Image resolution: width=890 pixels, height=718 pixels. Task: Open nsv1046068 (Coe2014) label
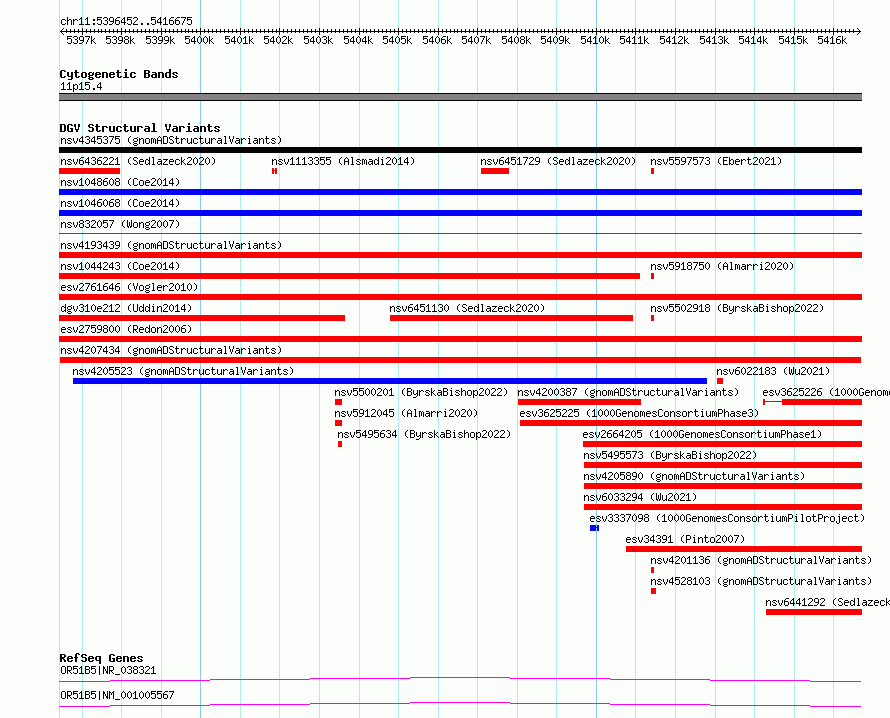pyautogui.click(x=120, y=203)
